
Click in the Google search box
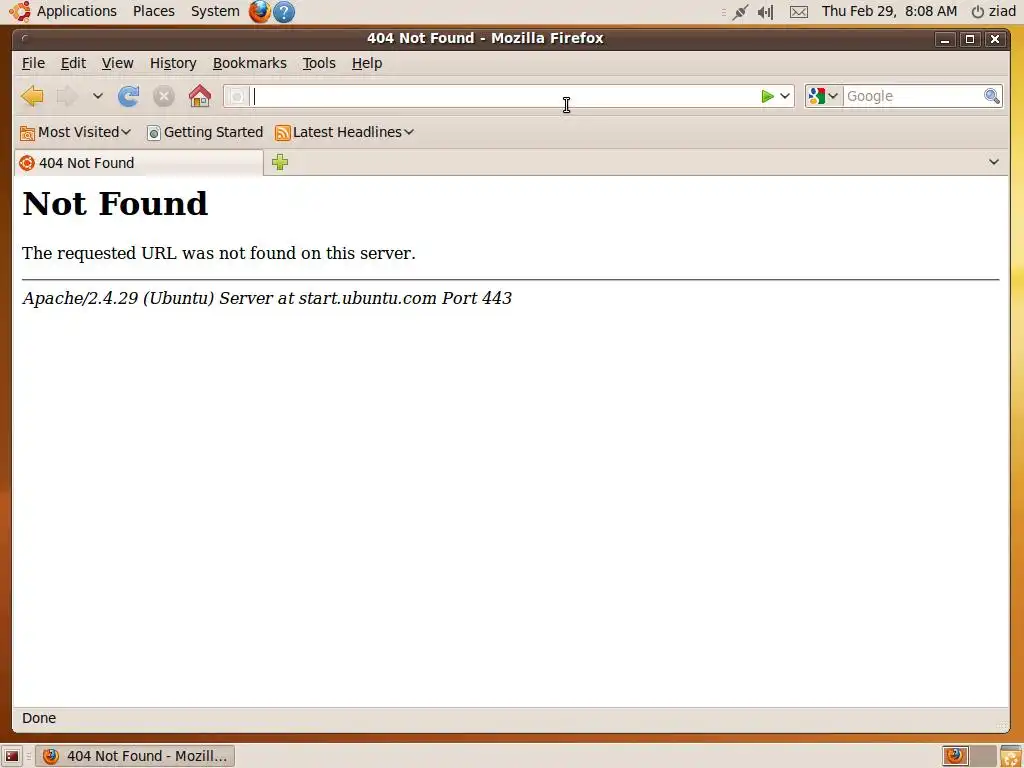(913, 96)
